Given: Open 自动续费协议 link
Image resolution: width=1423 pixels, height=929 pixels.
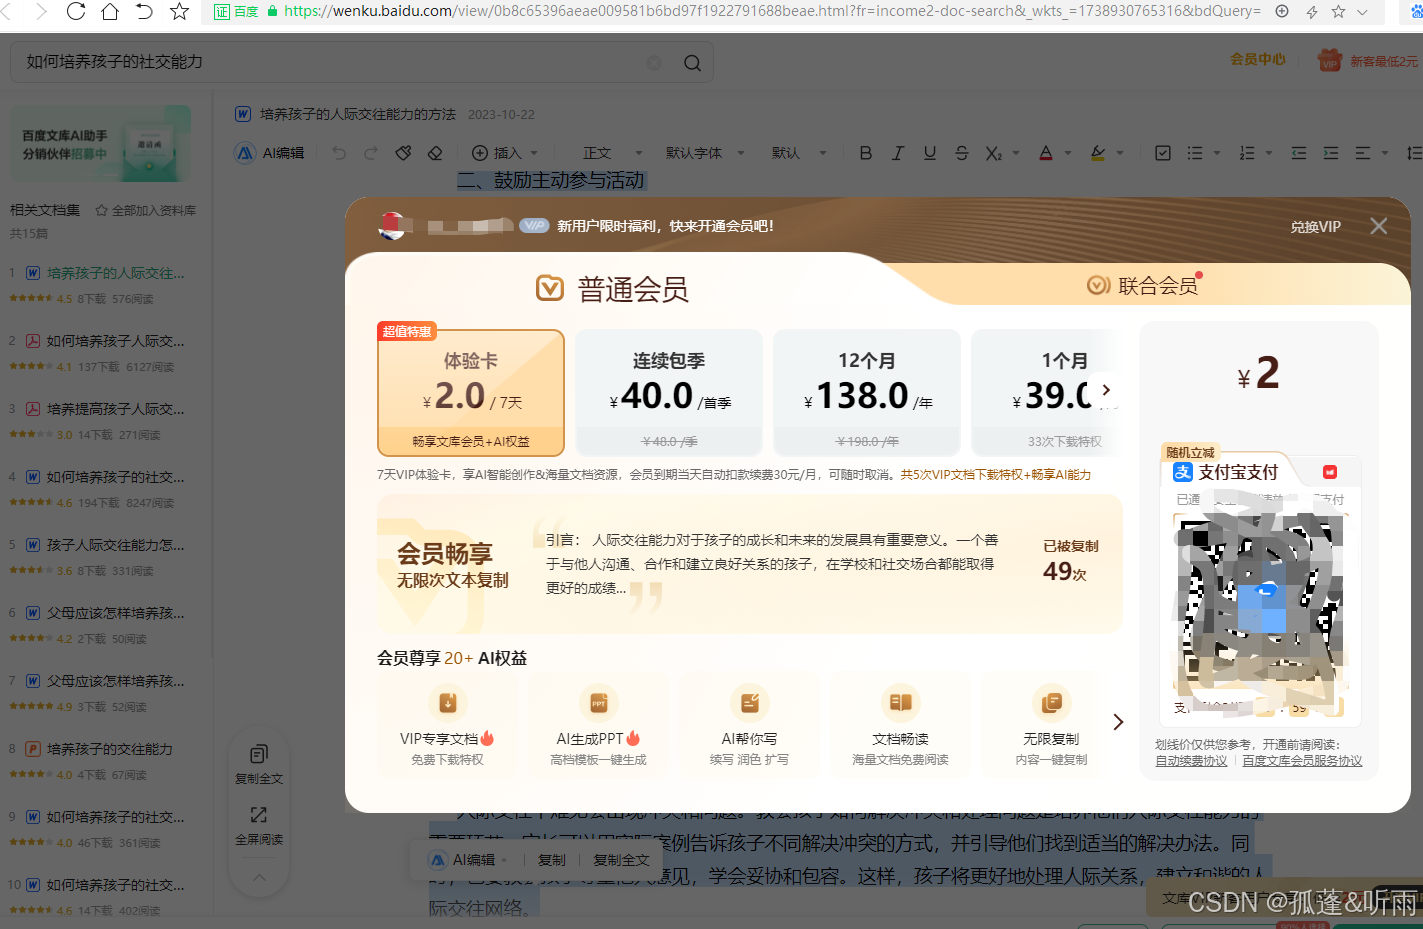Looking at the screenshot, I should 1191,761.
